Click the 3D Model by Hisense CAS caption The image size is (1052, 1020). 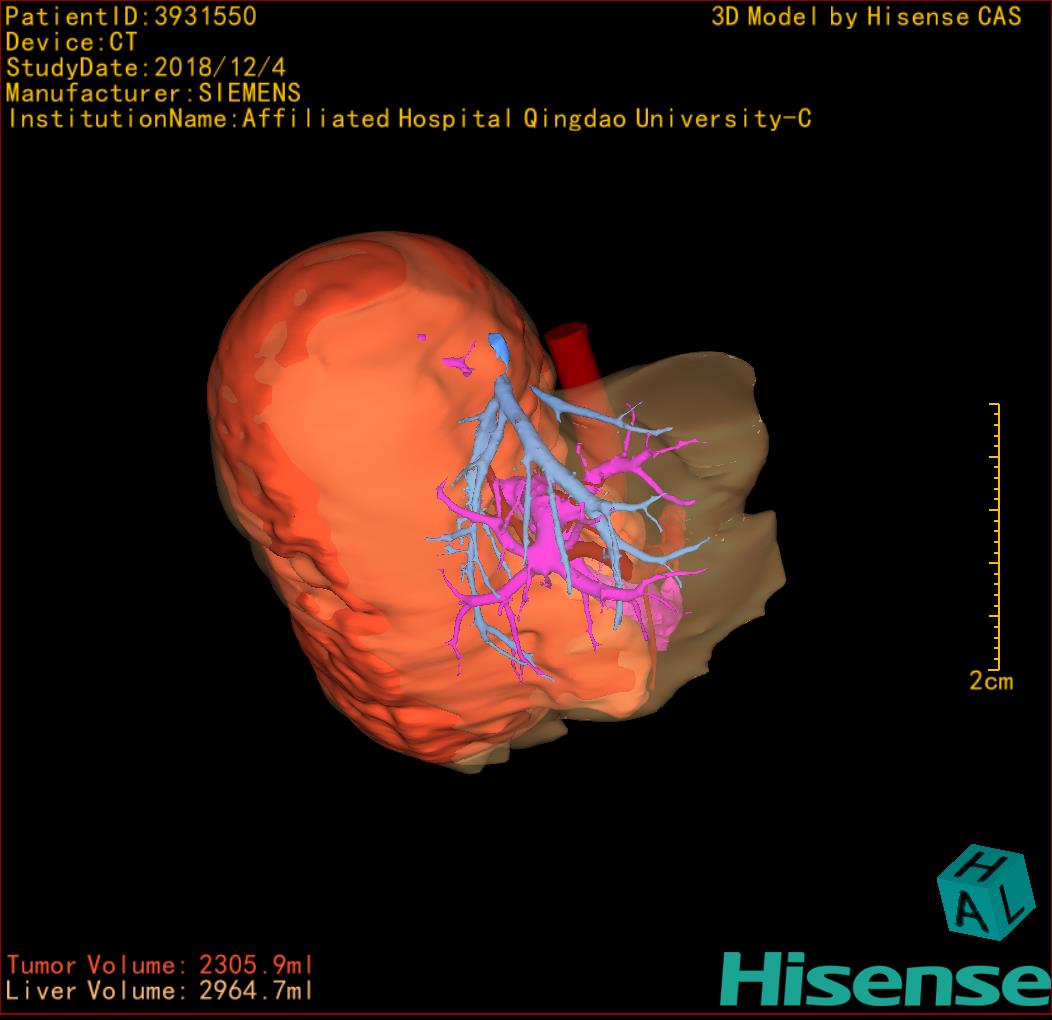pyautogui.click(x=866, y=17)
